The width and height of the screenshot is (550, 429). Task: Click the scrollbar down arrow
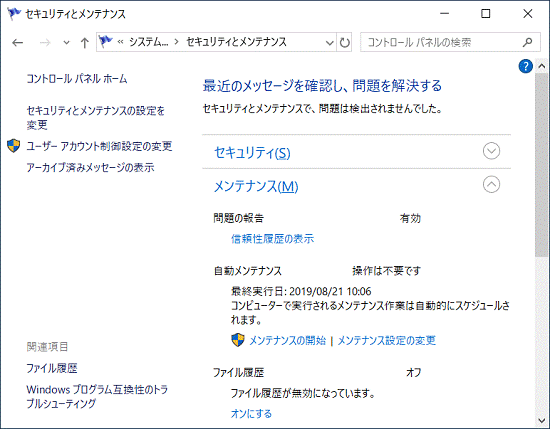[542, 420]
